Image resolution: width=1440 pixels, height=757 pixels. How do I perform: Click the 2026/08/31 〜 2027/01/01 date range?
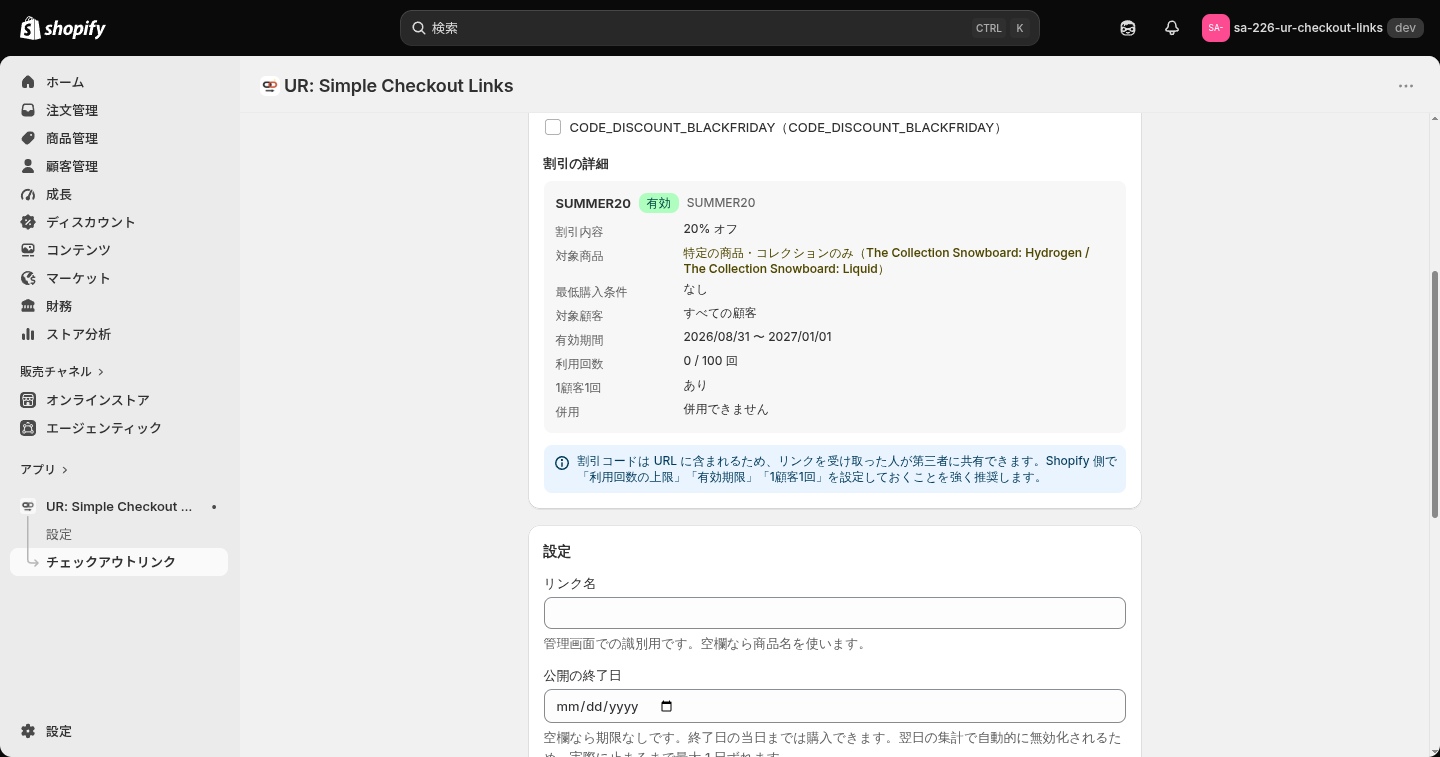coord(758,337)
